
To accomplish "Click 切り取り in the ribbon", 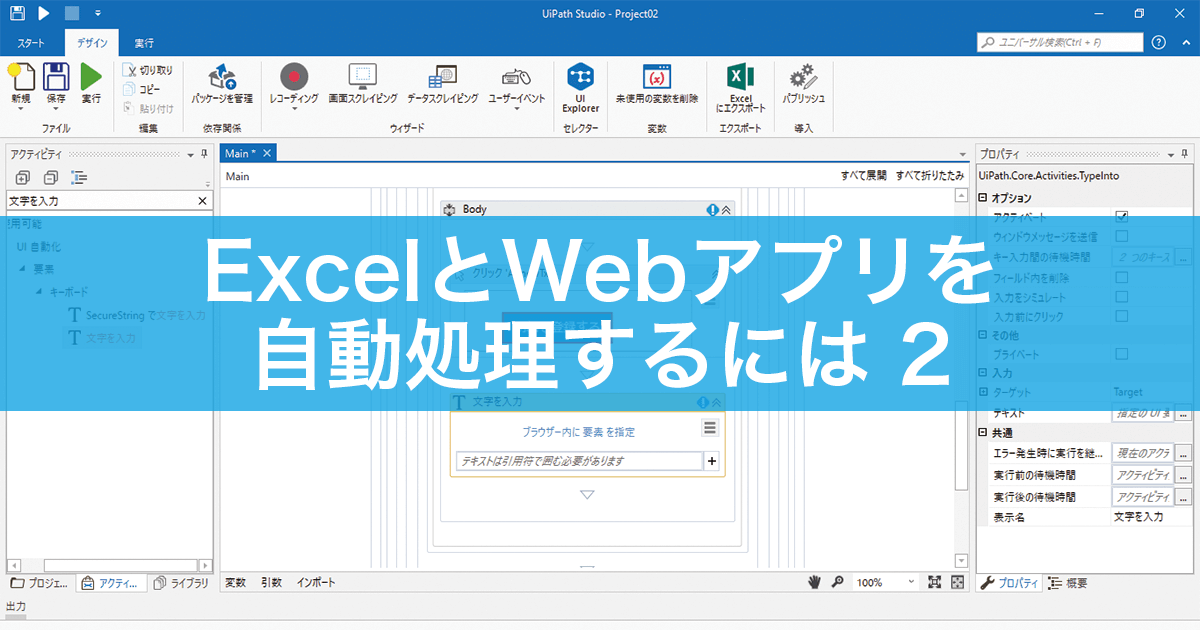I will [148, 70].
